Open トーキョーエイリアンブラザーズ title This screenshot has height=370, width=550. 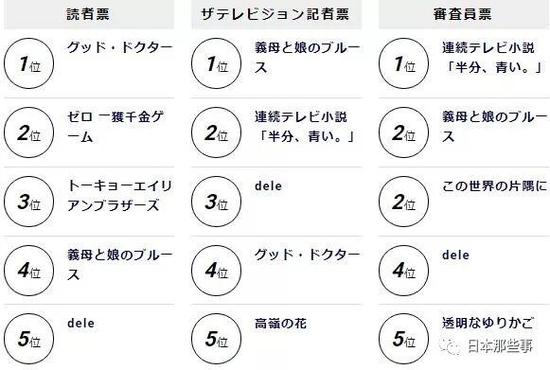120,195
